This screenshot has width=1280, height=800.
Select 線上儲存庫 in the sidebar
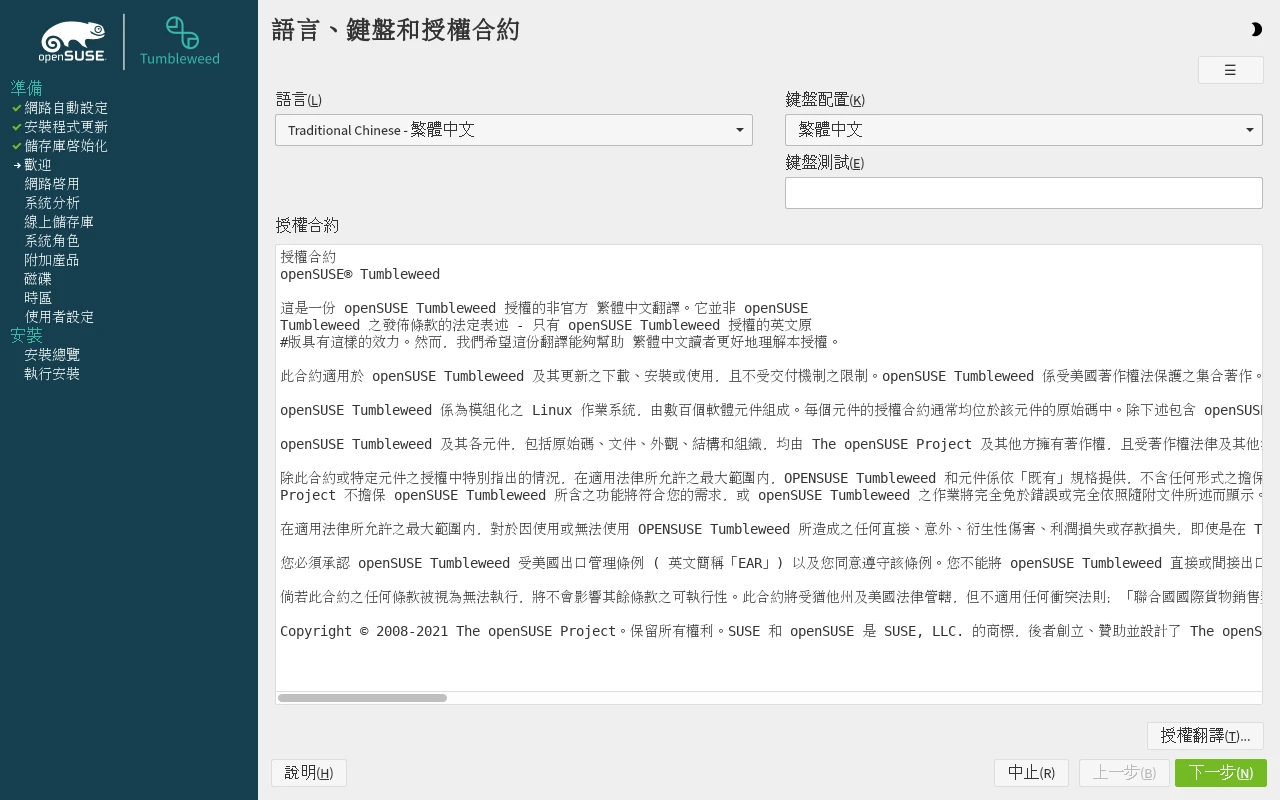point(59,222)
